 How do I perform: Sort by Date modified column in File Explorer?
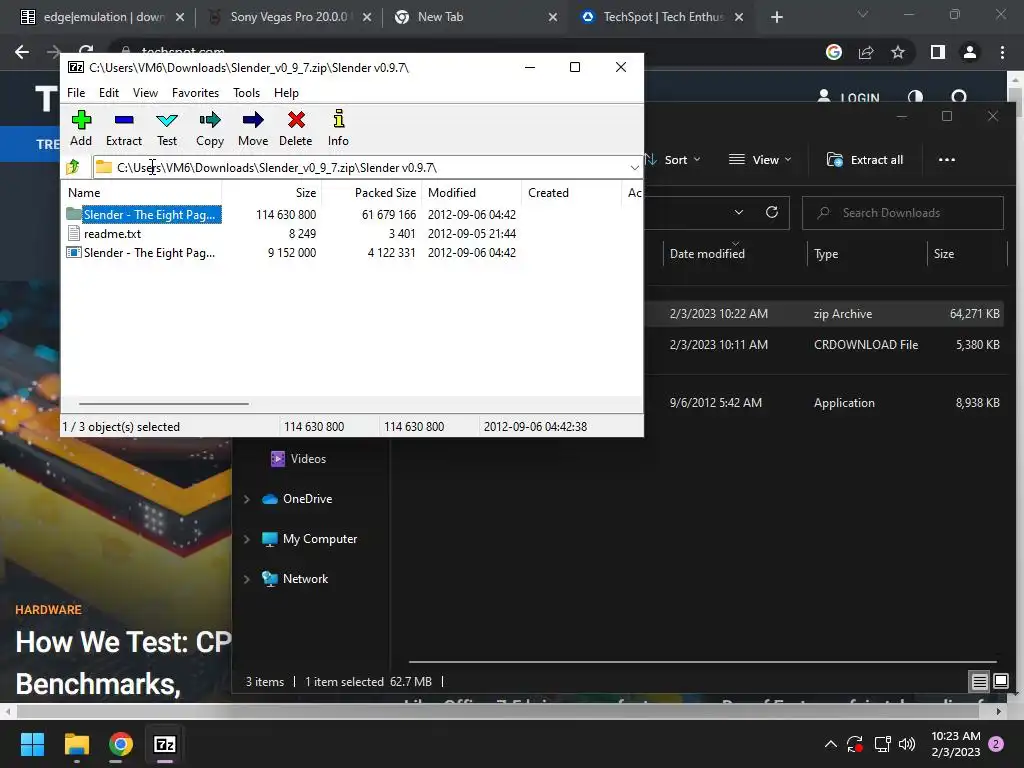point(707,254)
